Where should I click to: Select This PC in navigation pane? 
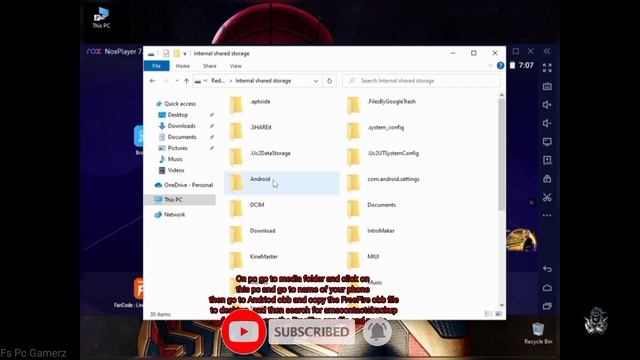click(180, 200)
